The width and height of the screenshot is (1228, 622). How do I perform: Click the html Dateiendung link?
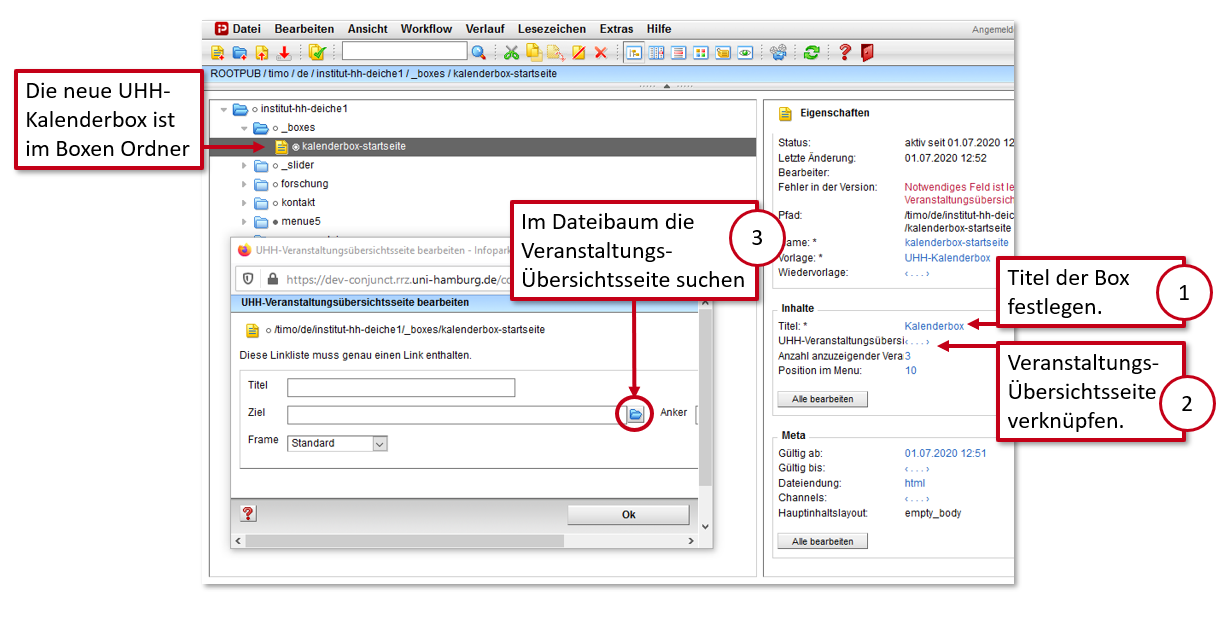pyautogui.click(x=914, y=483)
